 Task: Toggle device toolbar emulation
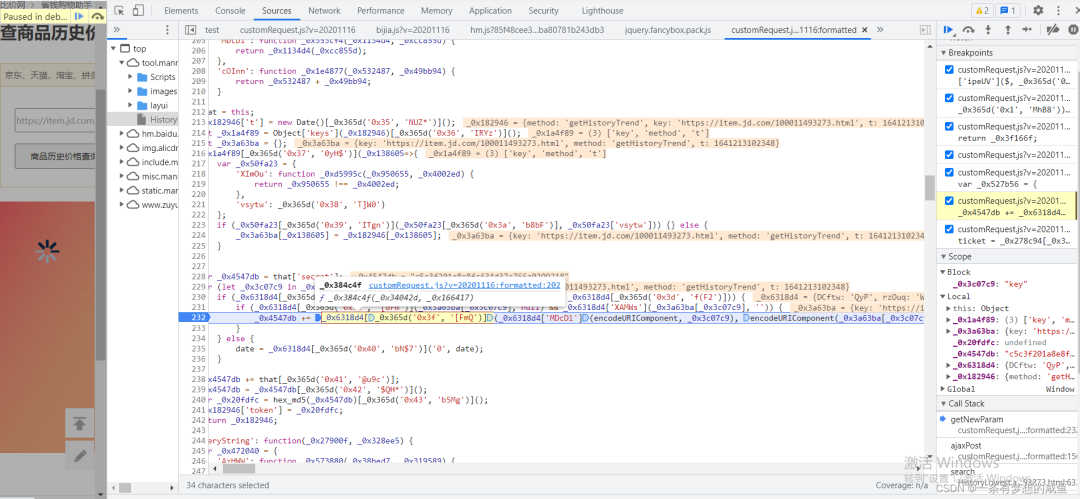(x=140, y=11)
